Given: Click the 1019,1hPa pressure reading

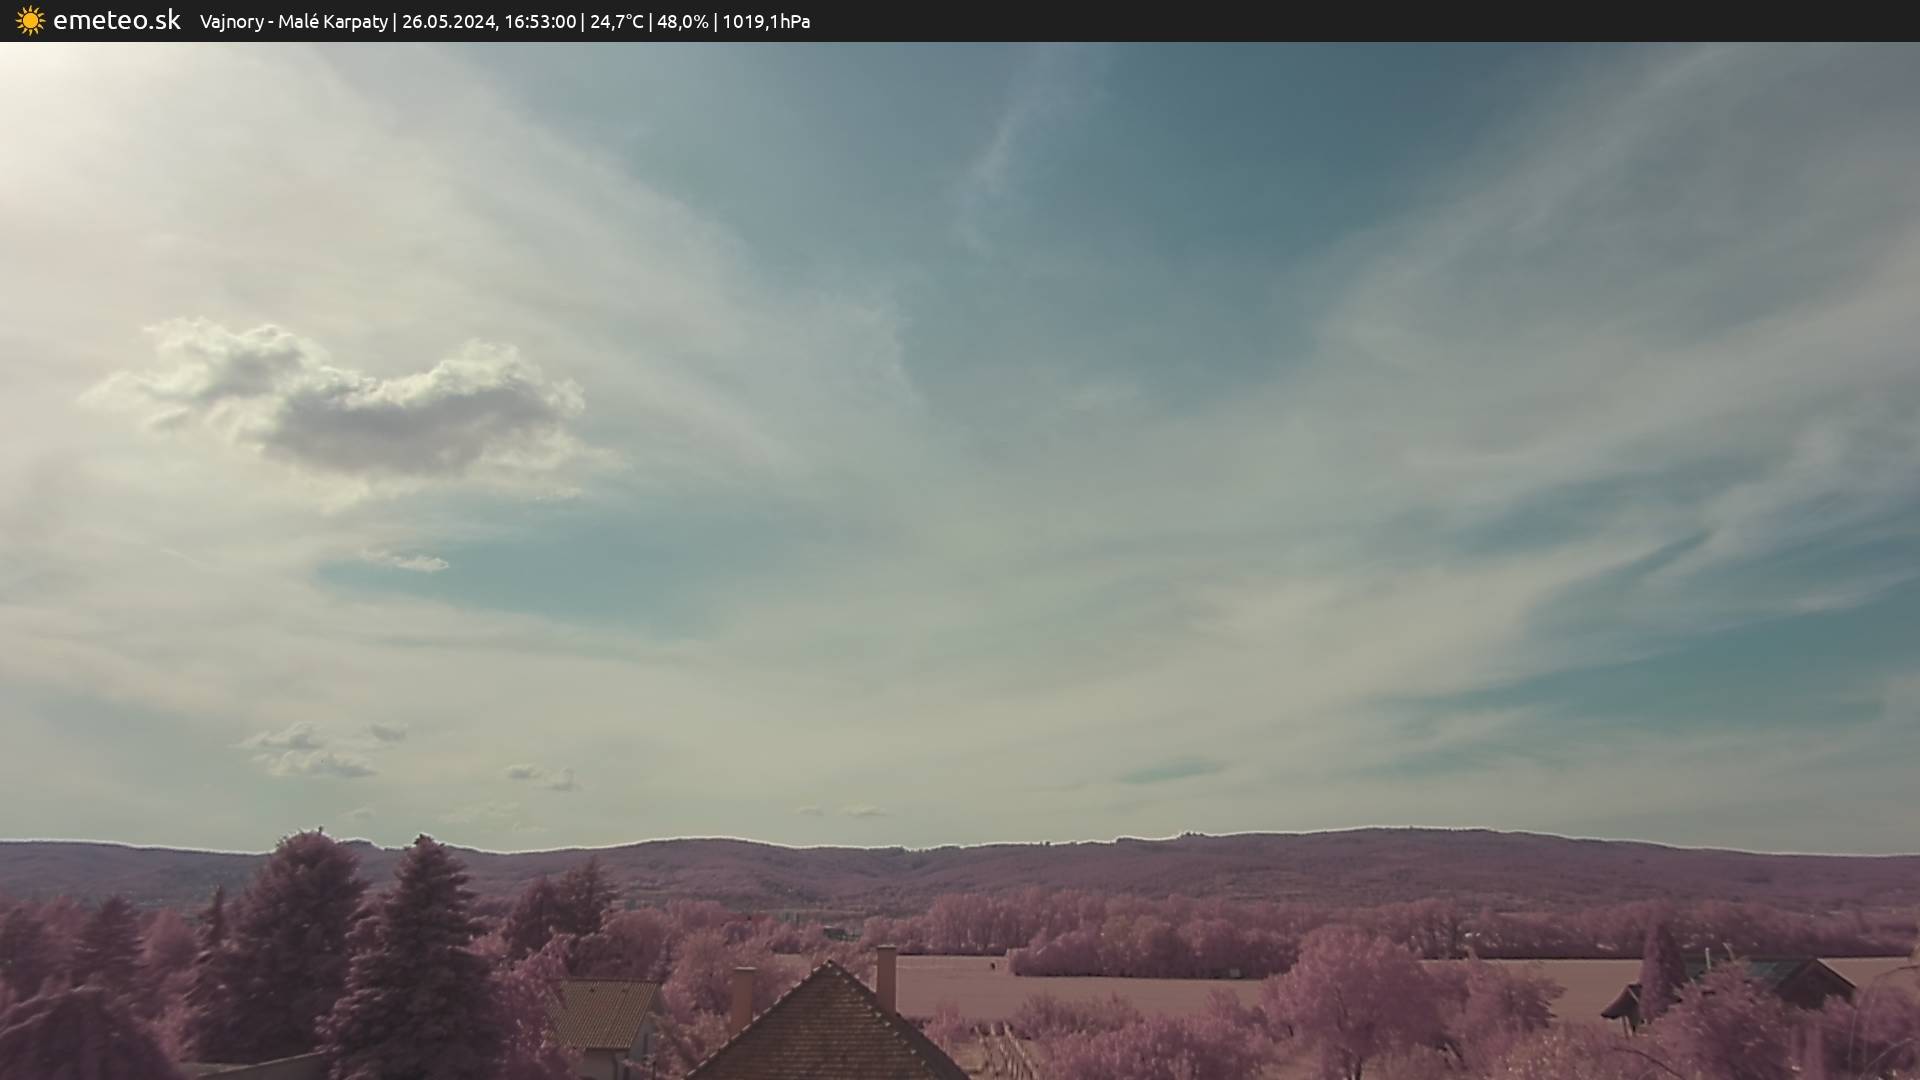Looking at the screenshot, I should (766, 22).
